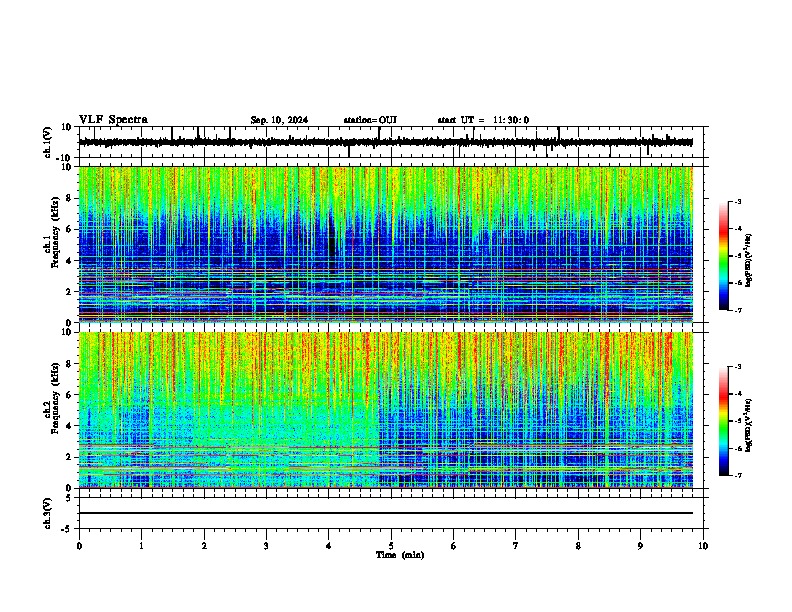The image size is (792, 612).
Task: Click the "-10" tick on ch.1(V) axis
Action: tap(65, 158)
